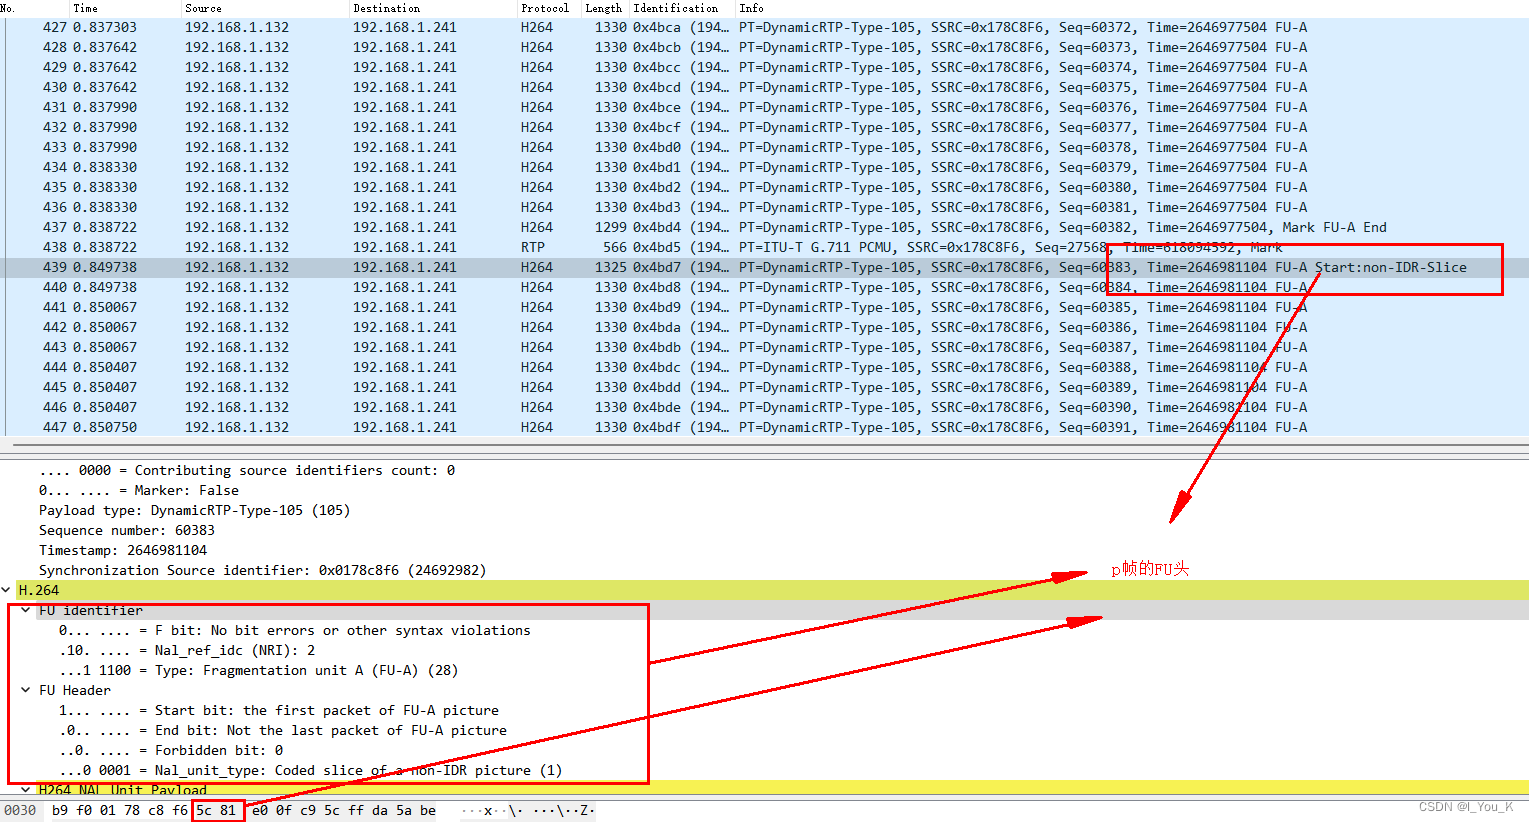This screenshot has height=822, width=1529.
Task: Select the F bit: No bit errors line
Action: pyautogui.click(x=295, y=630)
